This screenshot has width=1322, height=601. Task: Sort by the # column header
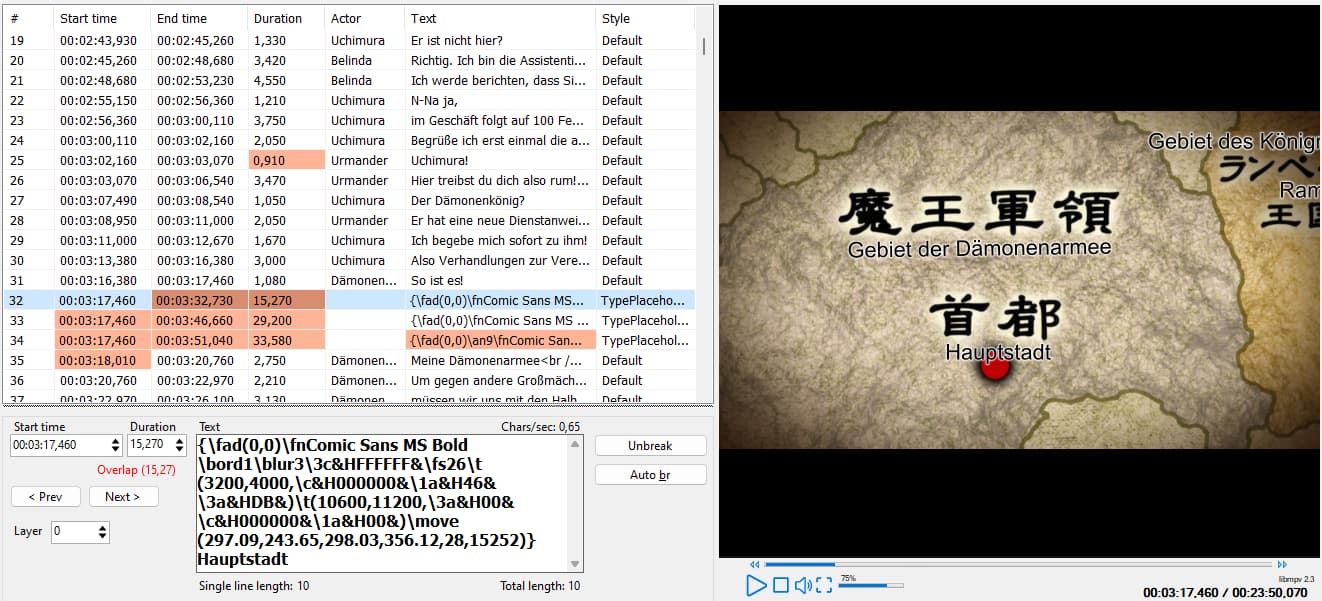(x=27, y=18)
